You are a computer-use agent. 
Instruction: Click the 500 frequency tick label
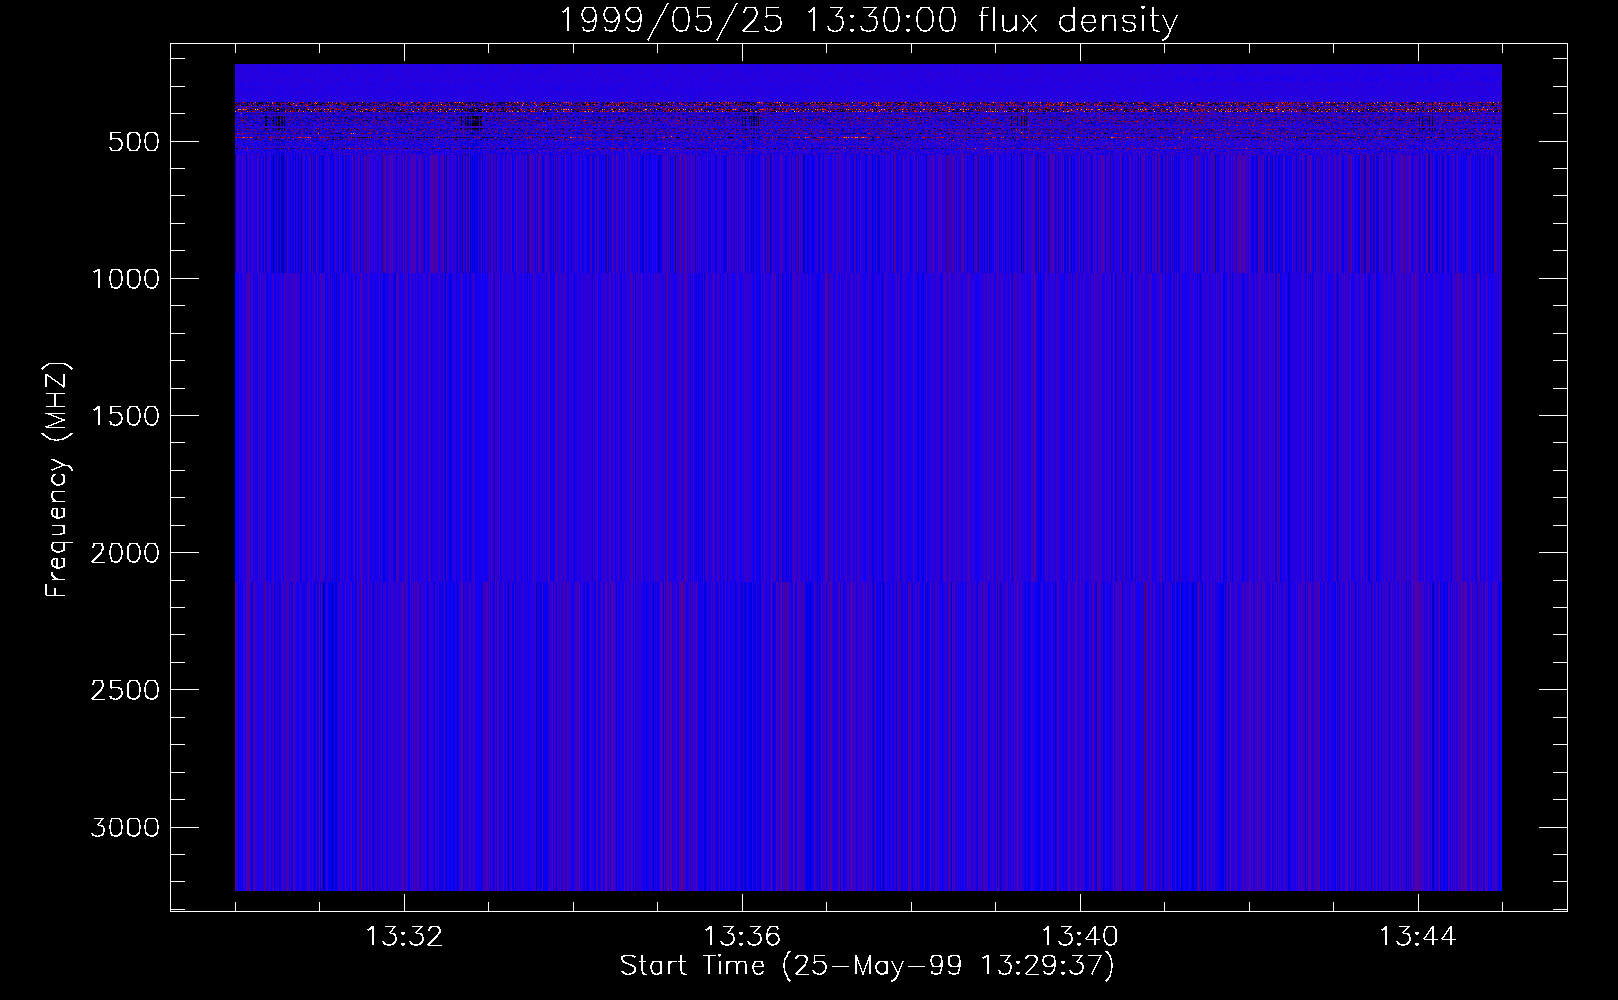point(134,142)
